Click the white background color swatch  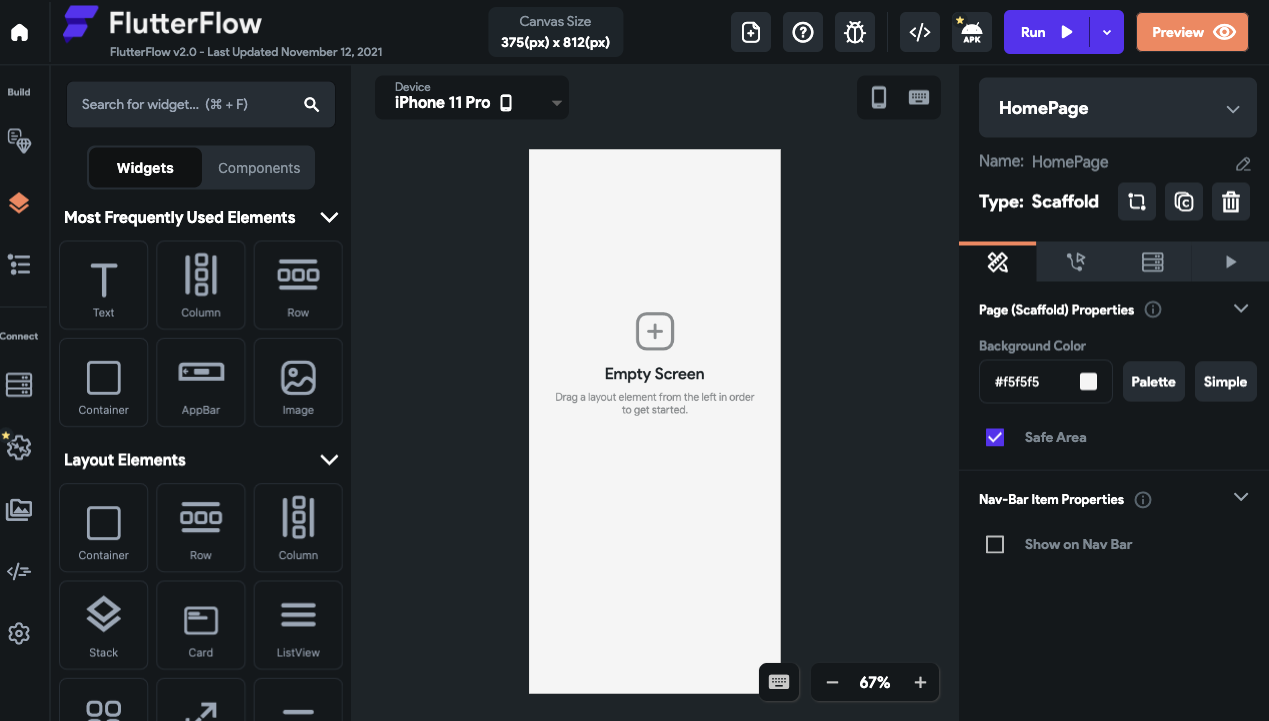click(1088, 382)
